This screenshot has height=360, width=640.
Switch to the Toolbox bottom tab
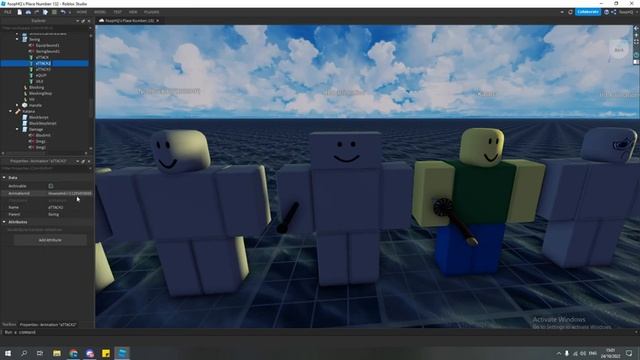(x=9, y=324)
